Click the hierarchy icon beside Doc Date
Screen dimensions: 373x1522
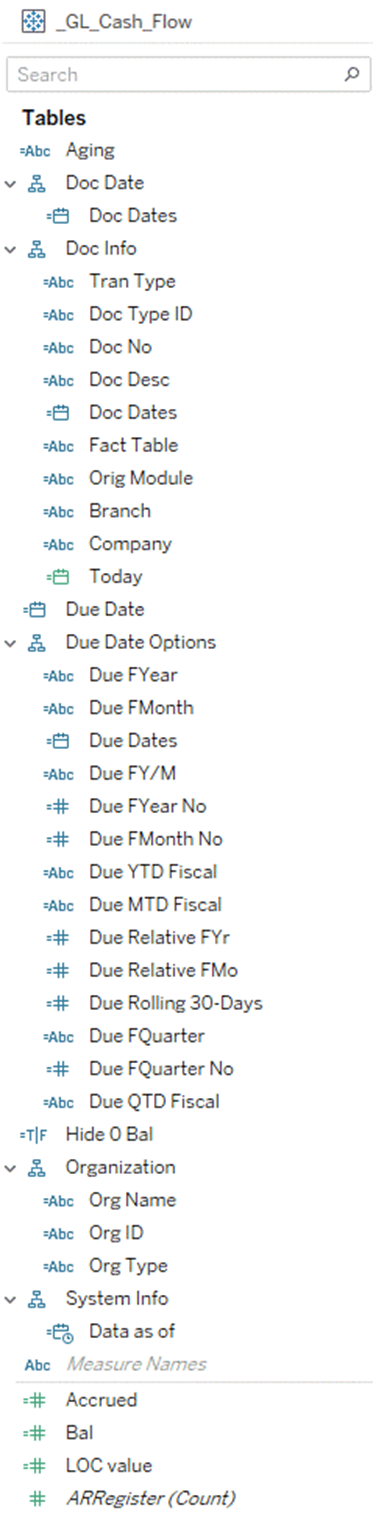point(38,183)
